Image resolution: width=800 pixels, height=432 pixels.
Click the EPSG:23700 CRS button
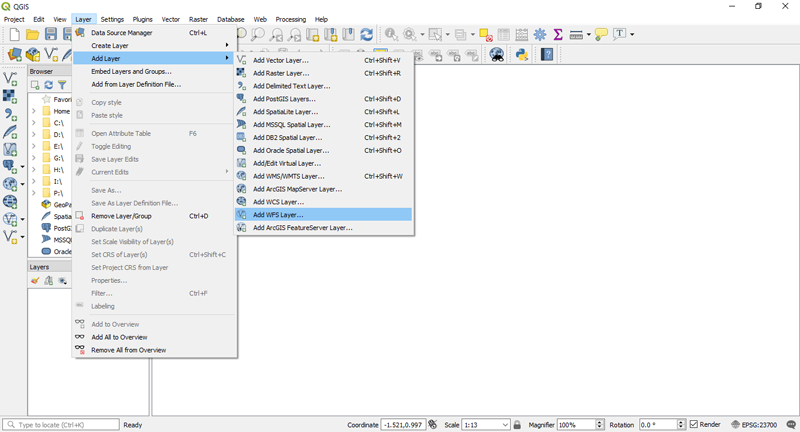(x=755, y=424)
